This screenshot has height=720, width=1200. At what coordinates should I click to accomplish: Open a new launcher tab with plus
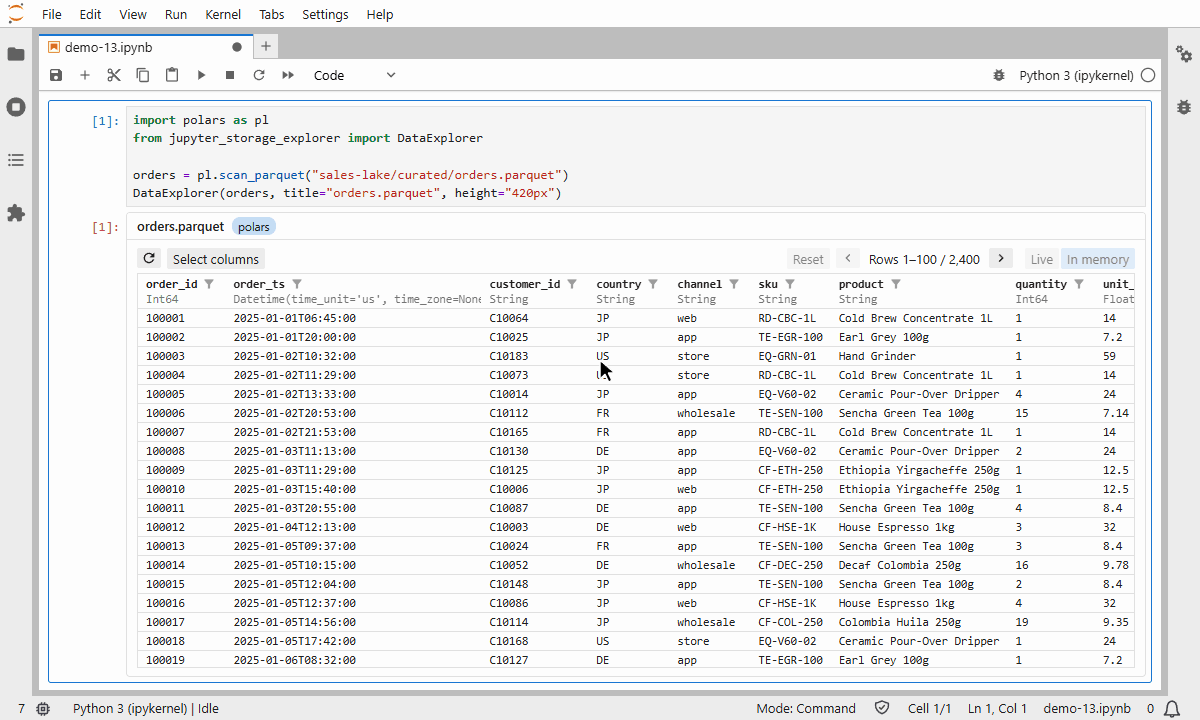point(265,46)
